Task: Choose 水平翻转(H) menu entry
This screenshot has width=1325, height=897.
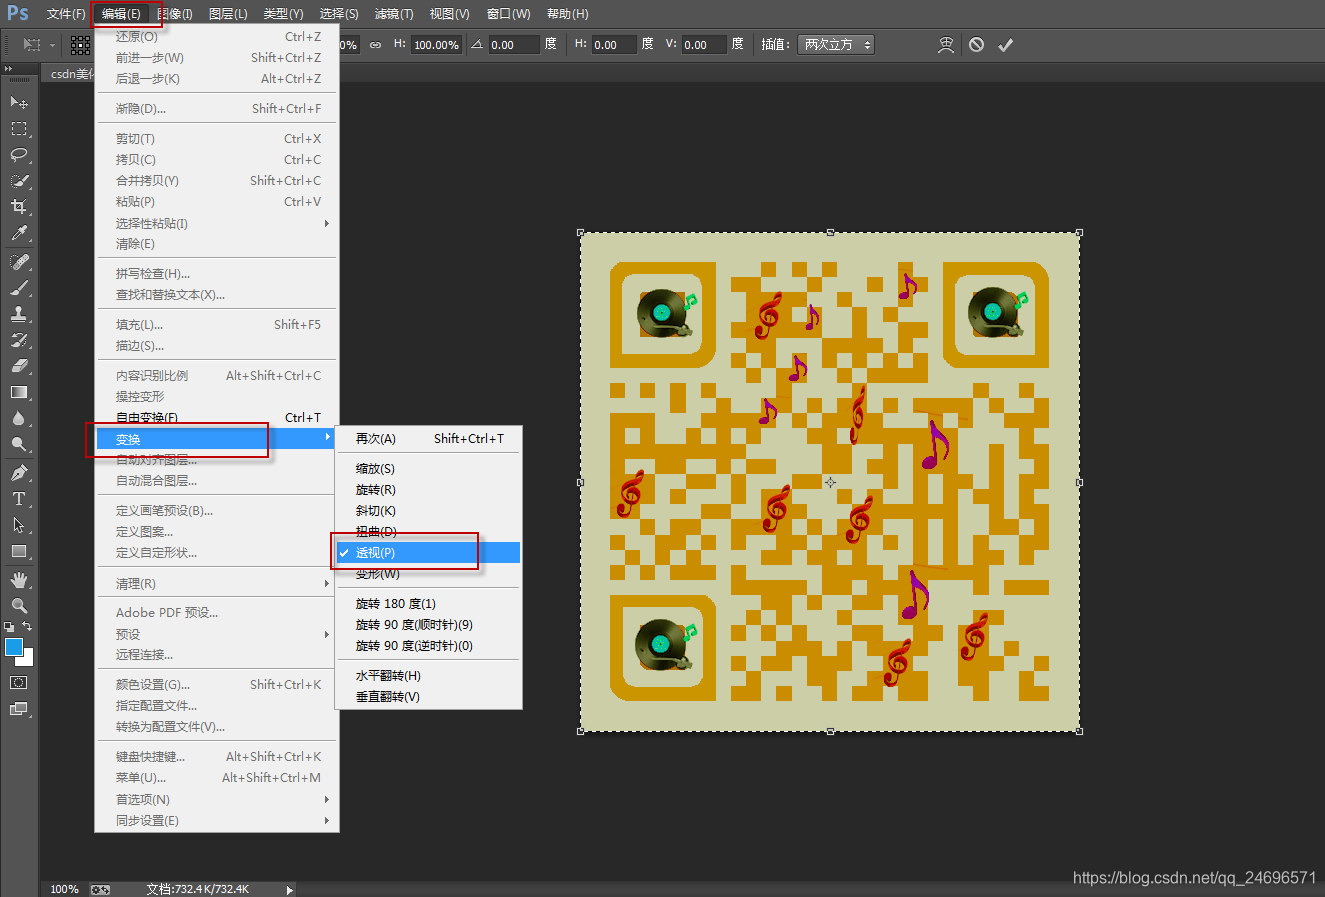Action: coord(428,676)
